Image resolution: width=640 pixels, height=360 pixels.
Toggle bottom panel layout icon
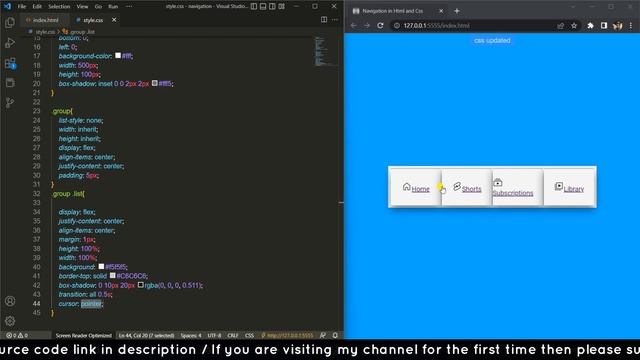(x=263, y=6)
